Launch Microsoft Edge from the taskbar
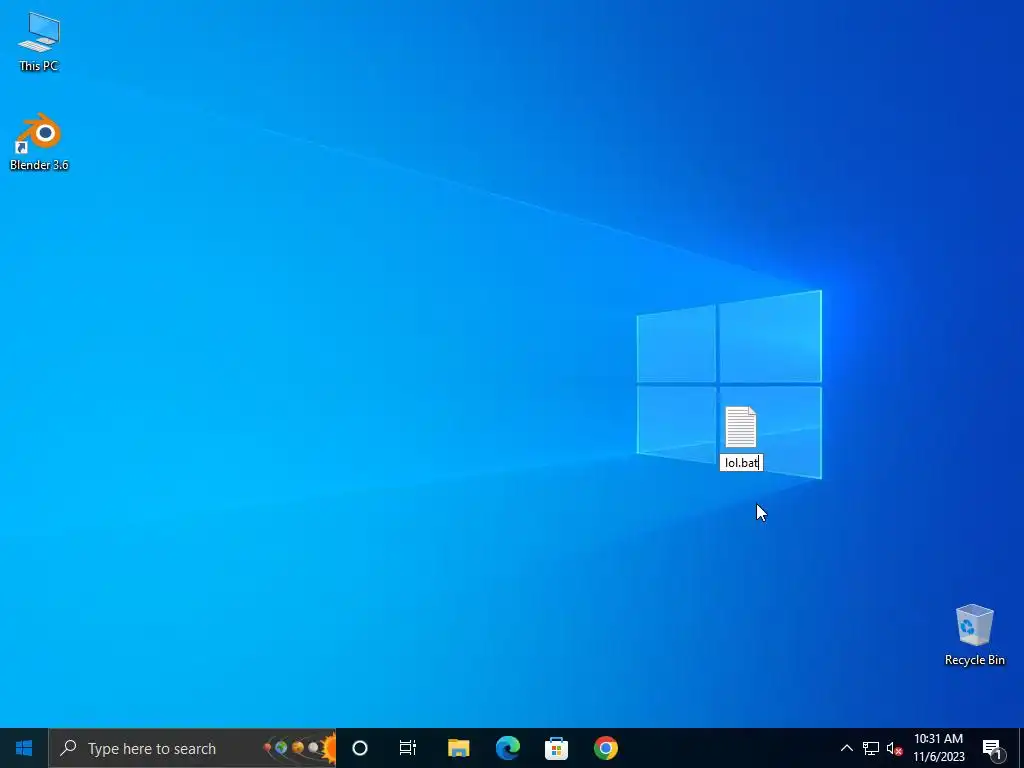1024x768 pixels. 507,748
